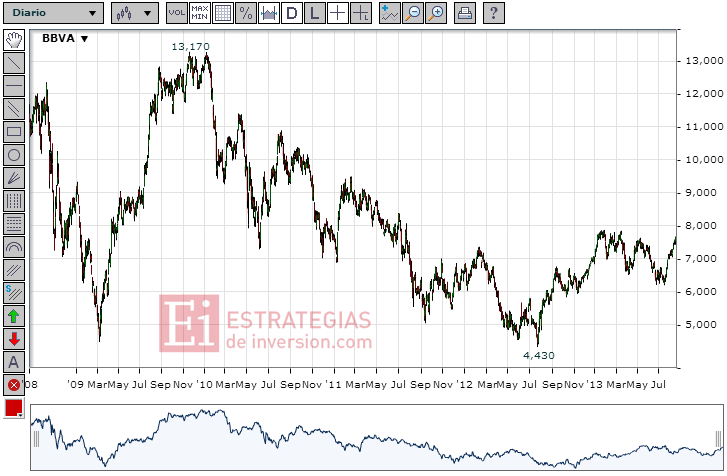Click the add indicator line icon

[x=390, y=13]
